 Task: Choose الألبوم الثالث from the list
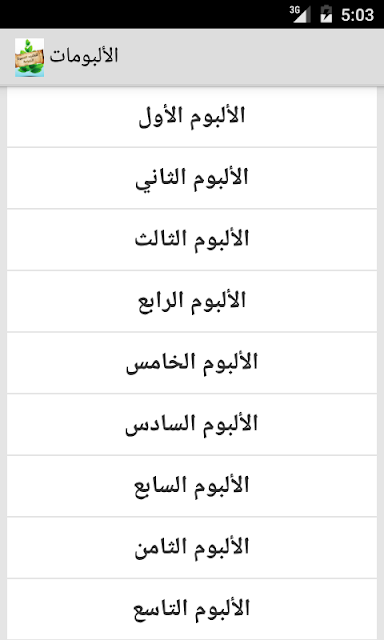coord(192,240)
